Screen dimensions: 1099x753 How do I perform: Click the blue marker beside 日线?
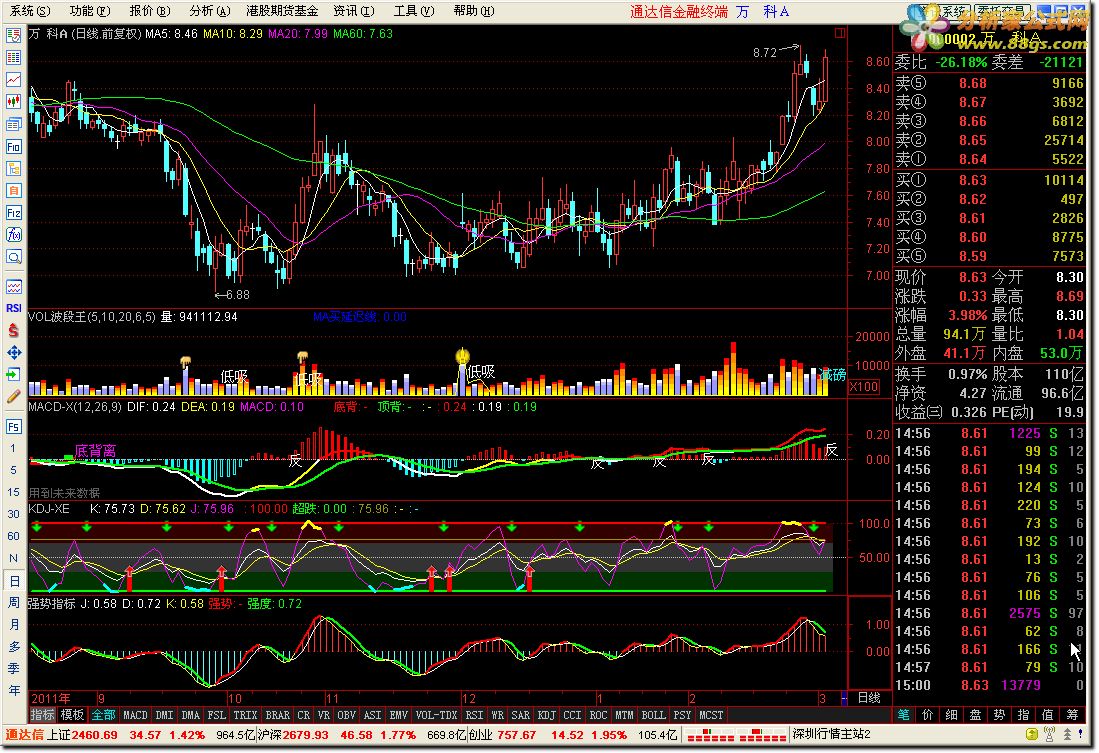pyautogui.click(x=844, y=698)
